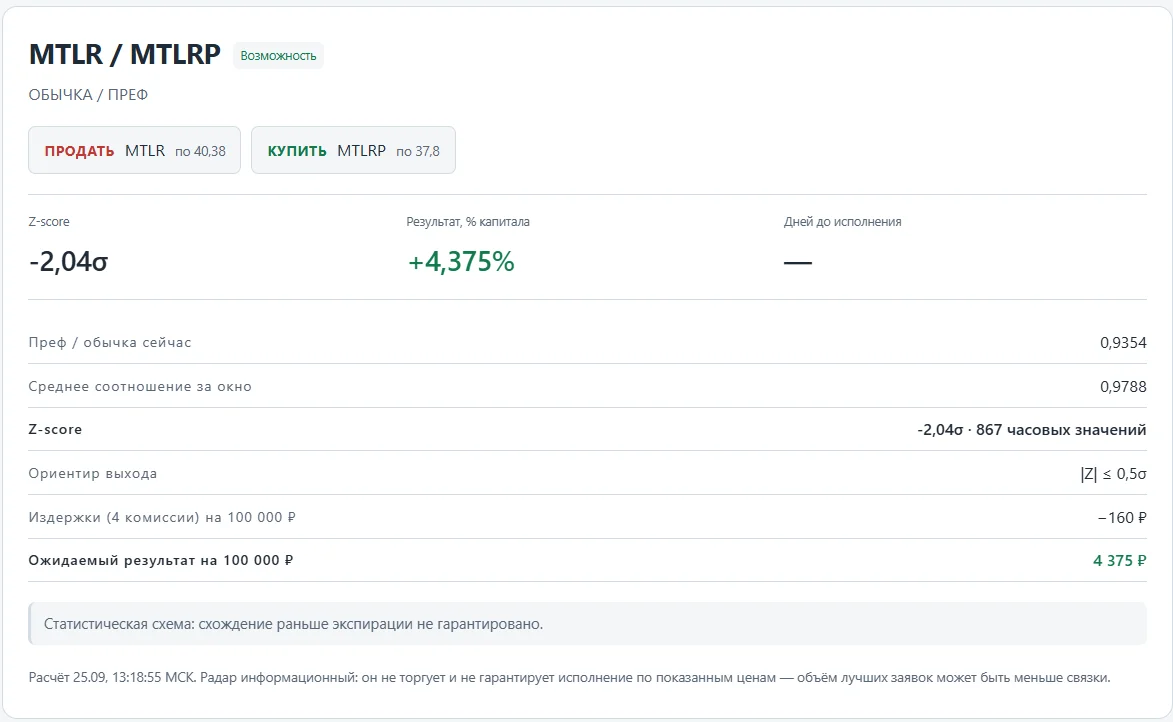Click the Дней до исполнения label
This screenshot has height=722, width=1173.
point(842,221)
